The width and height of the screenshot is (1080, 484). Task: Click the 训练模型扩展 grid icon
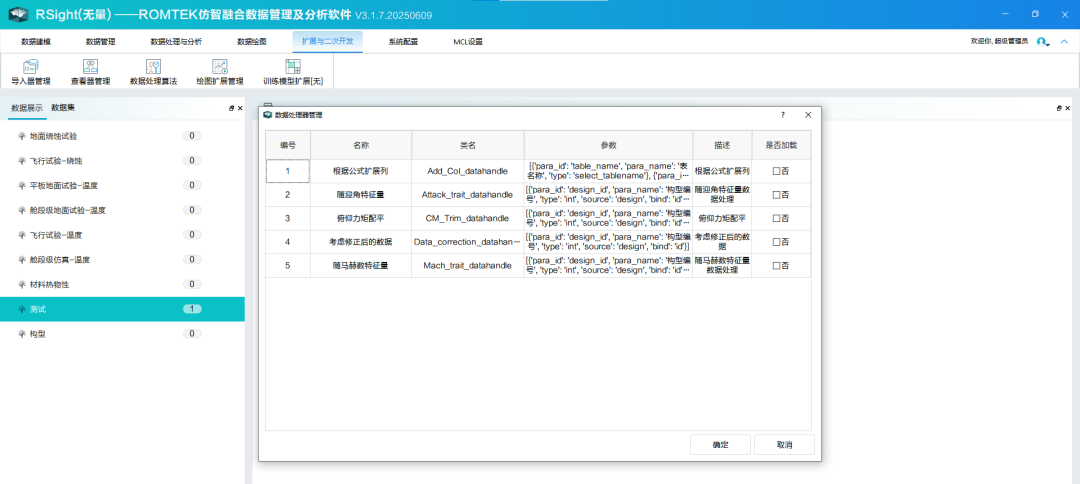click(x=293, y=66)
